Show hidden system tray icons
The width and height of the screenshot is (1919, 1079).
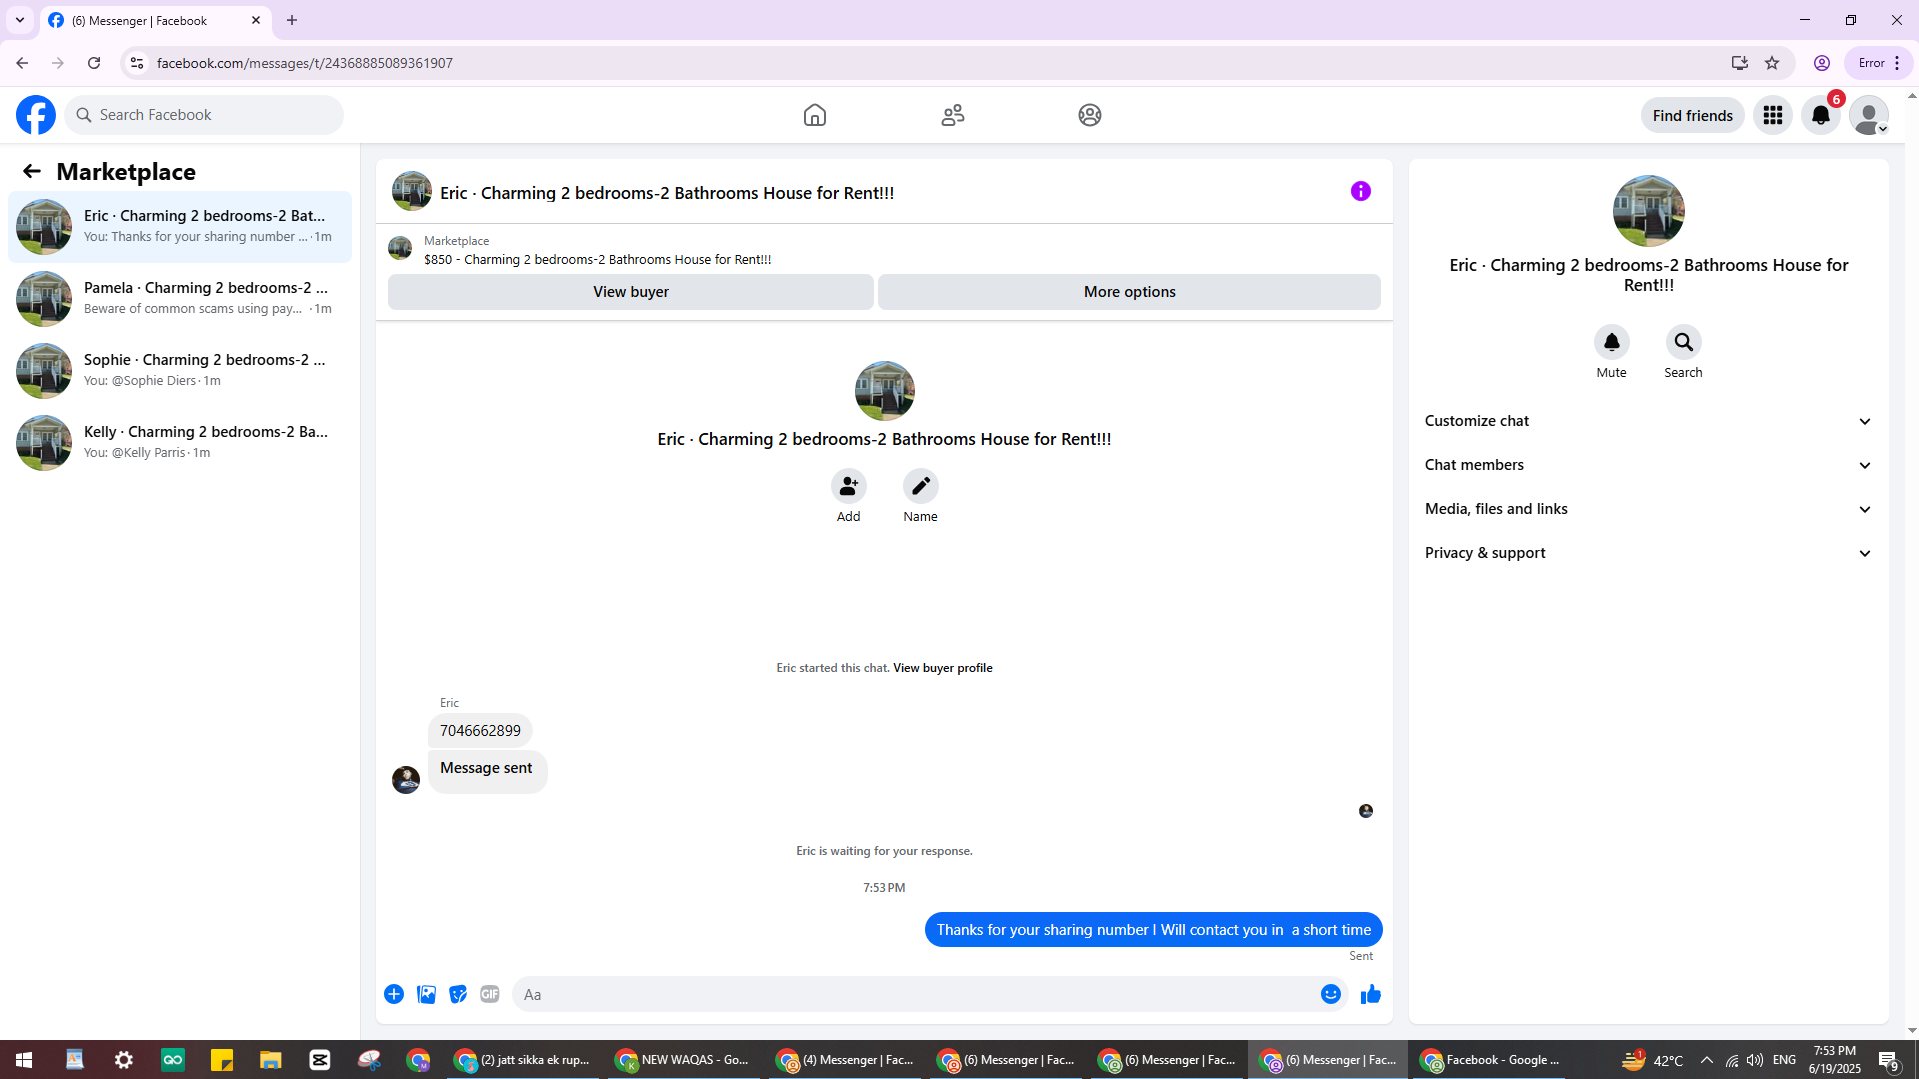pos(1707,1060)
